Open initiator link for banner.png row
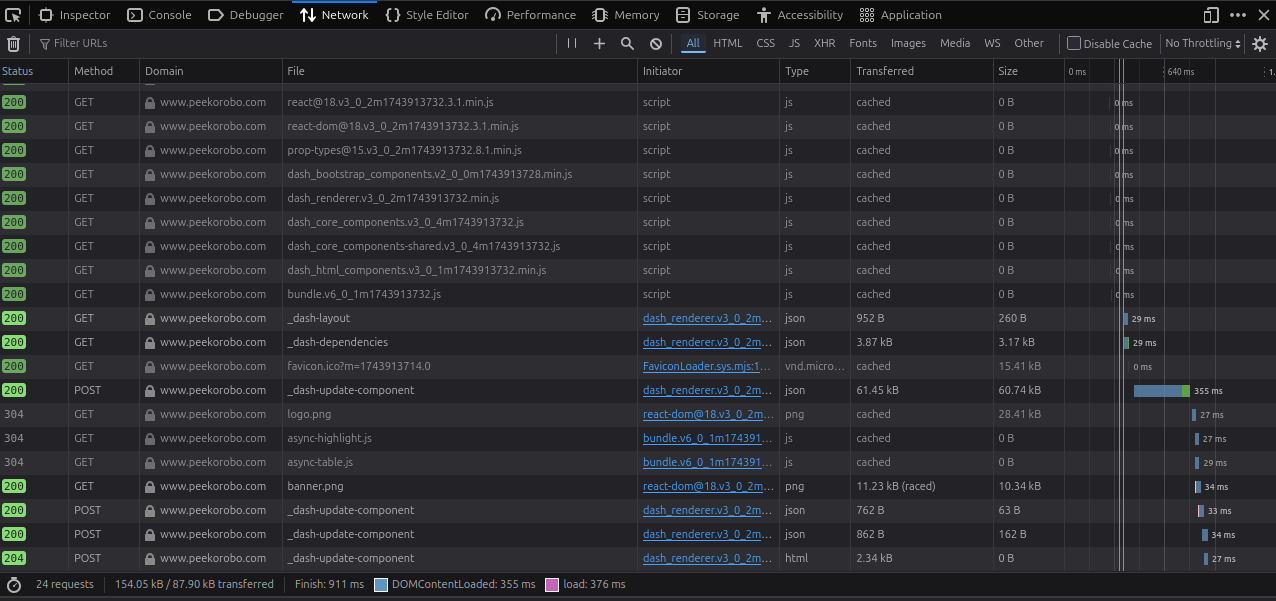The width and height of the screenshot is (1276, 601). 708,486
